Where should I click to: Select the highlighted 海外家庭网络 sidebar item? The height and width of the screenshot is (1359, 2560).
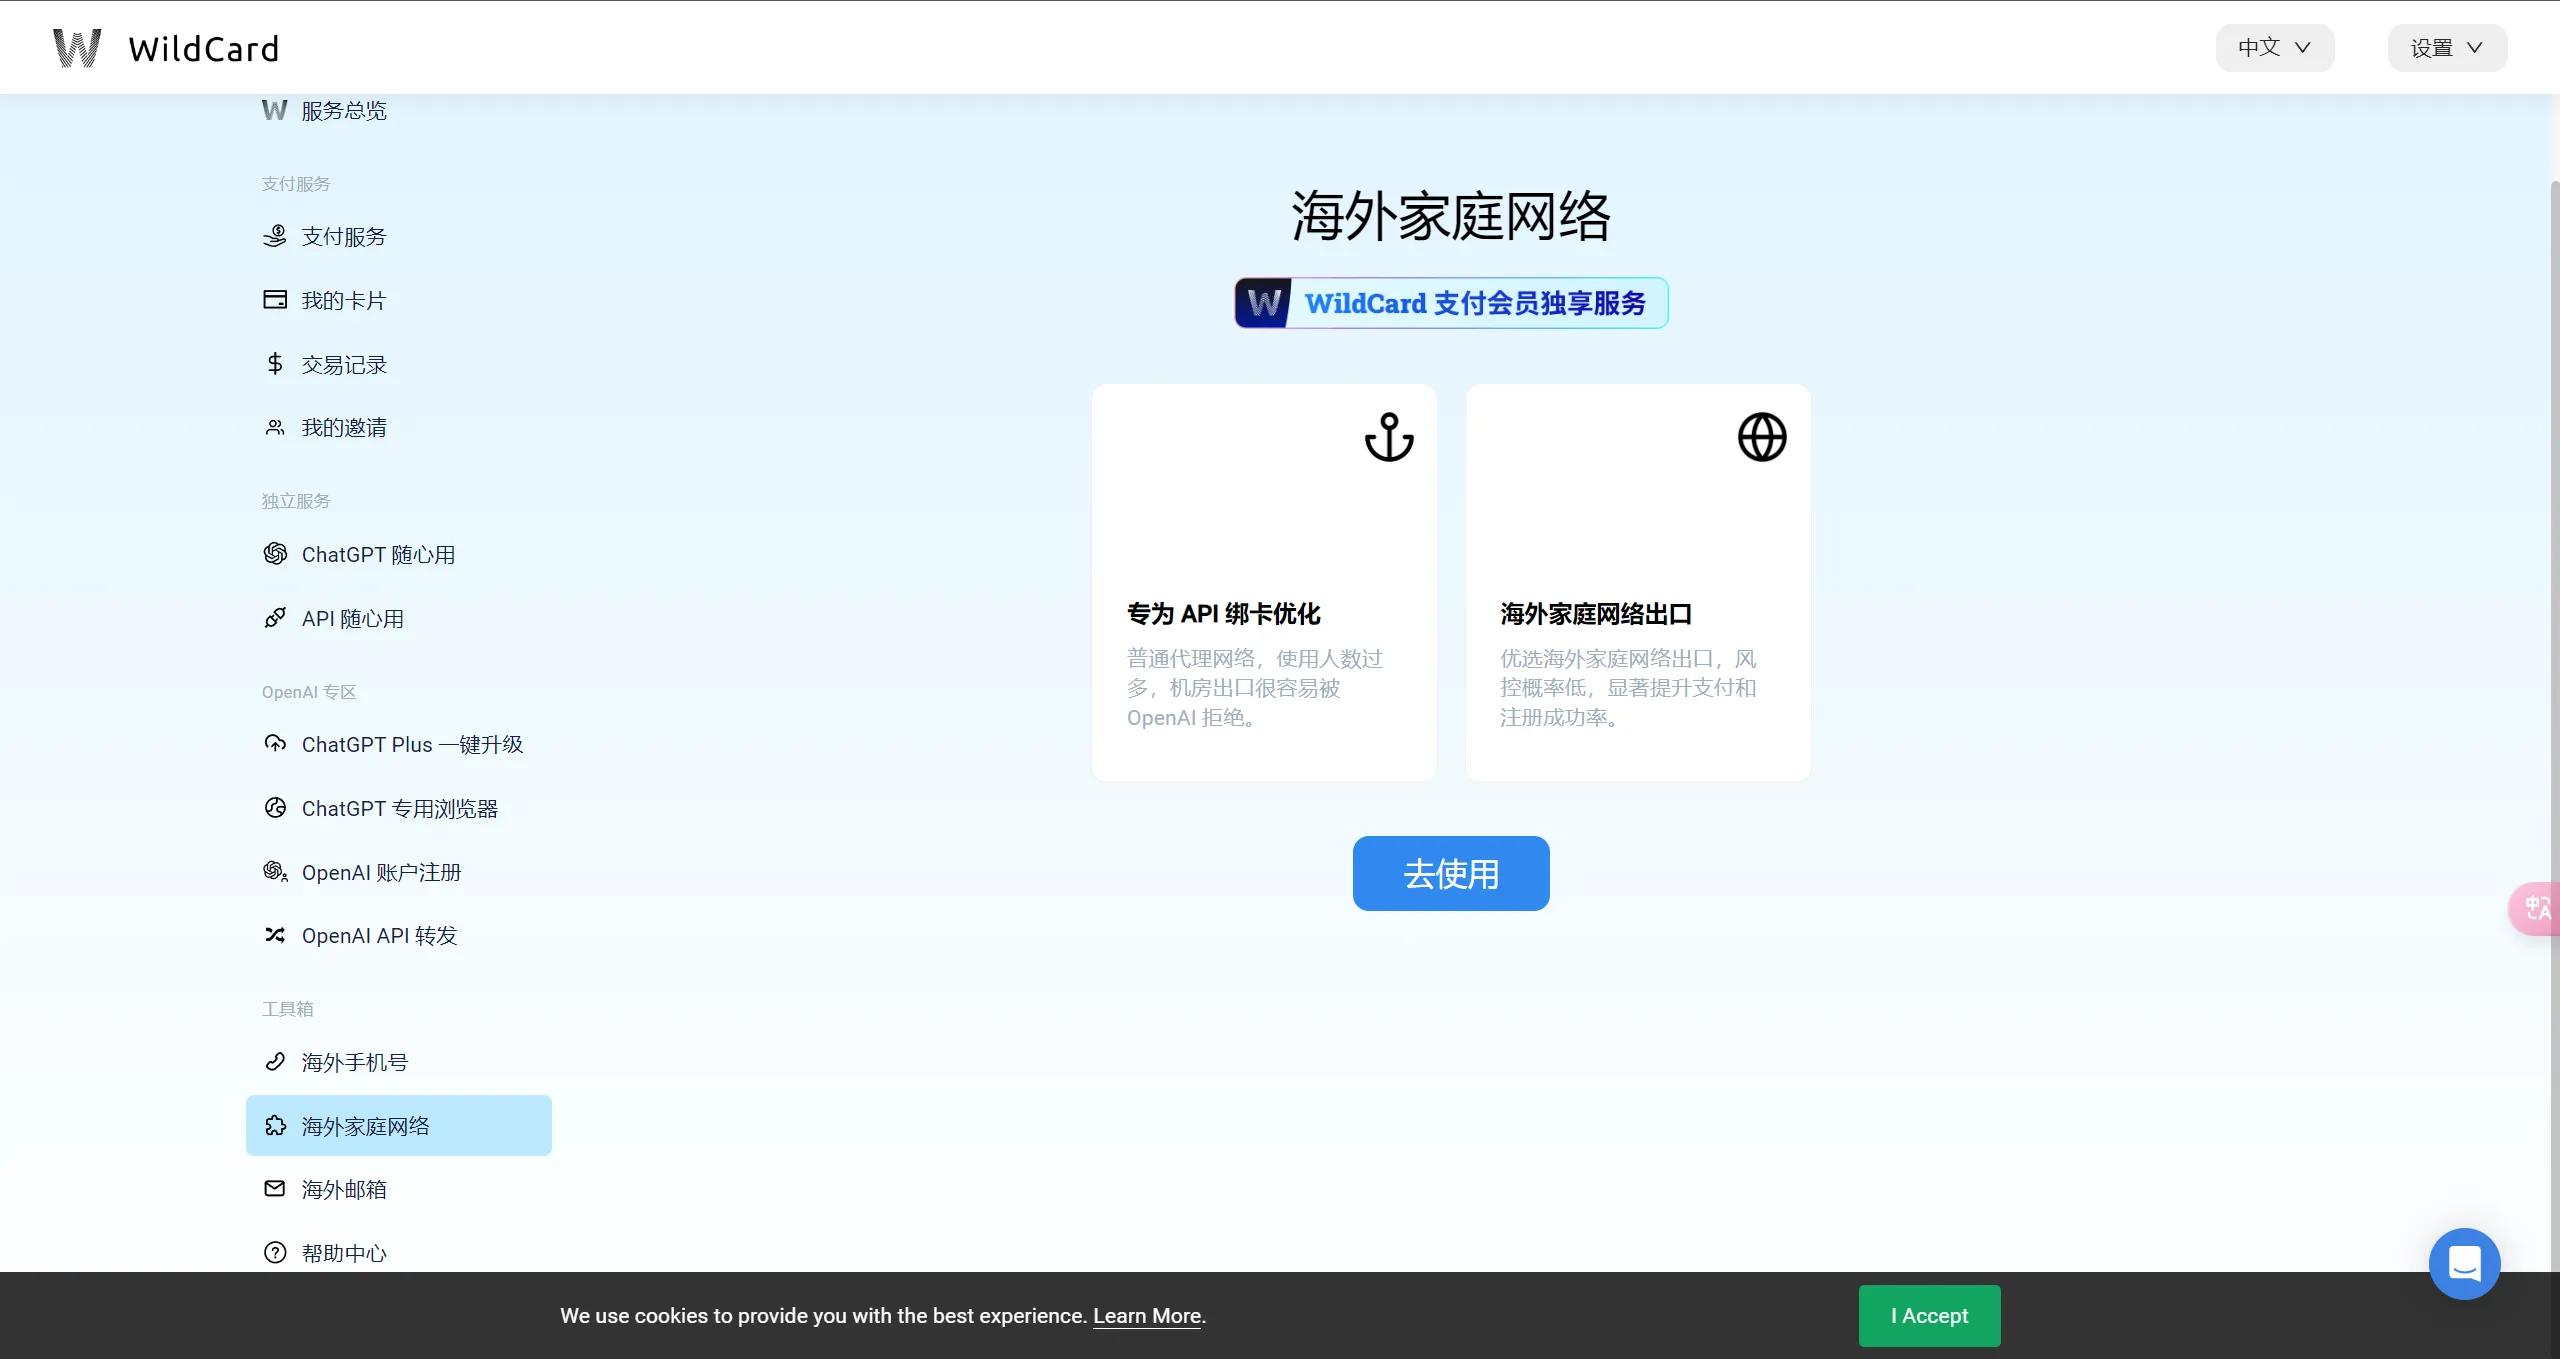399,1126
